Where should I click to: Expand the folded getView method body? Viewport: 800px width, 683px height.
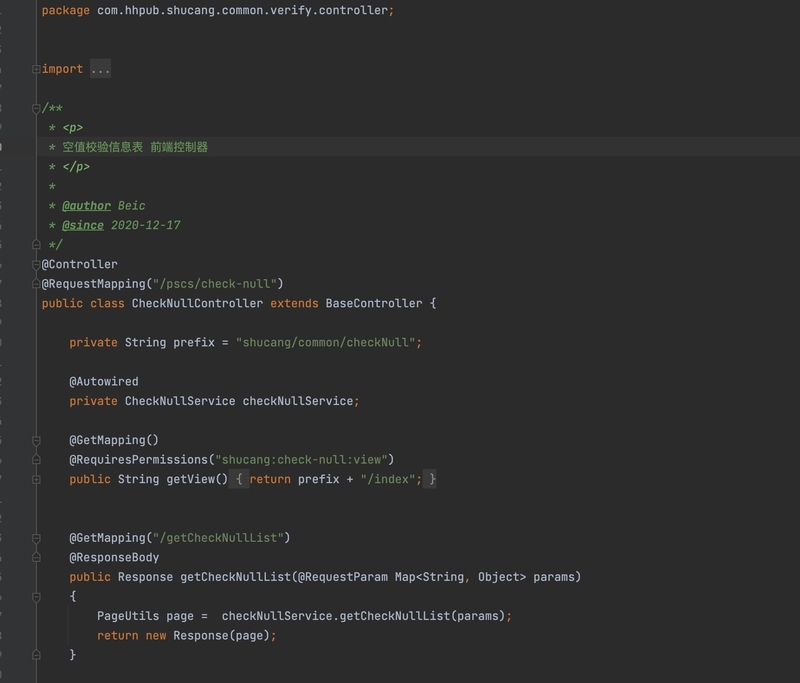(x=36, y=479)
